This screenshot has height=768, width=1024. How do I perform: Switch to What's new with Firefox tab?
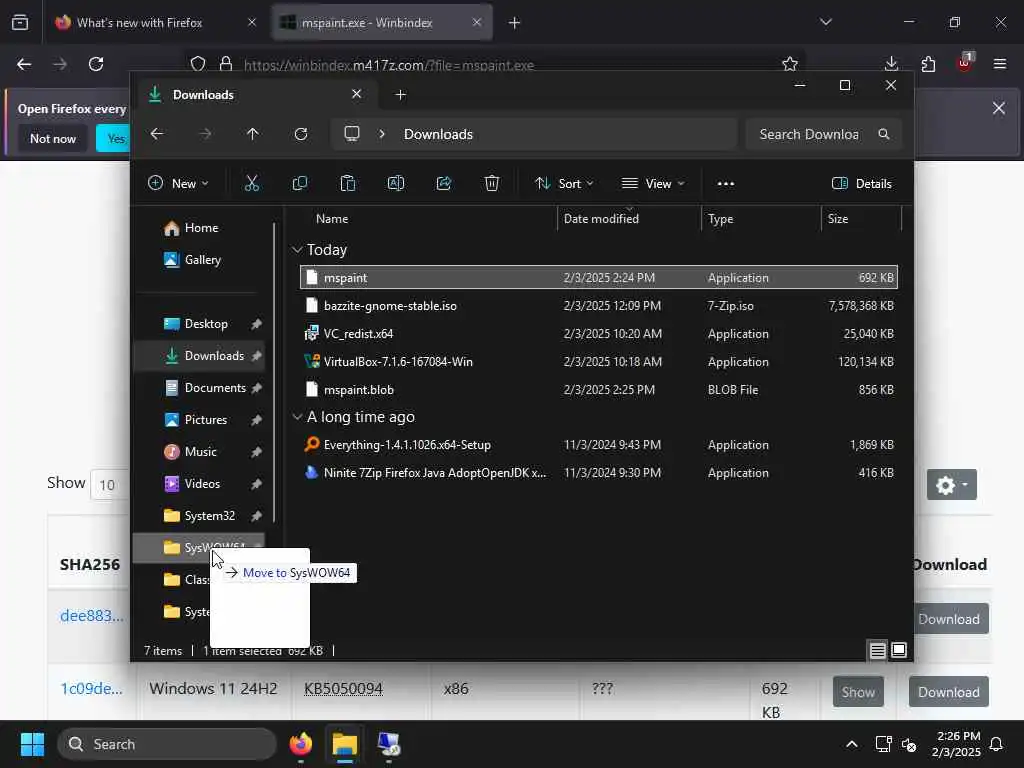click(x=154, y=23)
